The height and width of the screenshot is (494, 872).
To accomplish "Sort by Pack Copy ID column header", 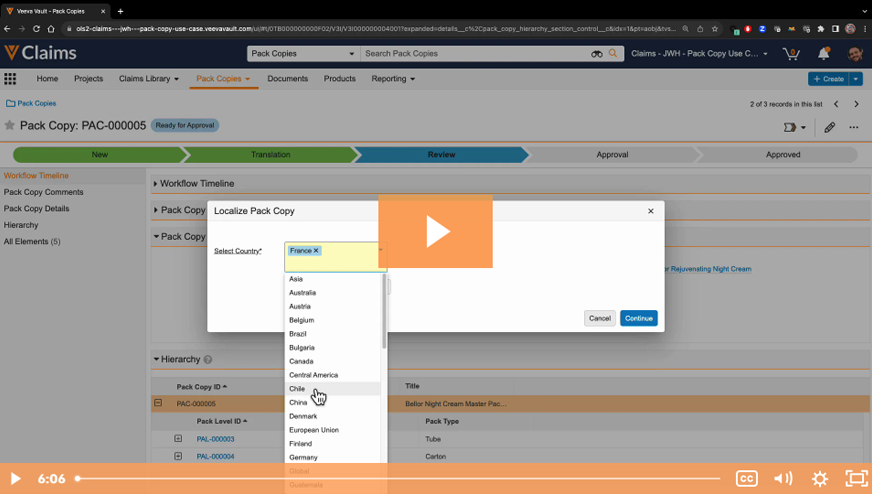I will coord(201,387).
